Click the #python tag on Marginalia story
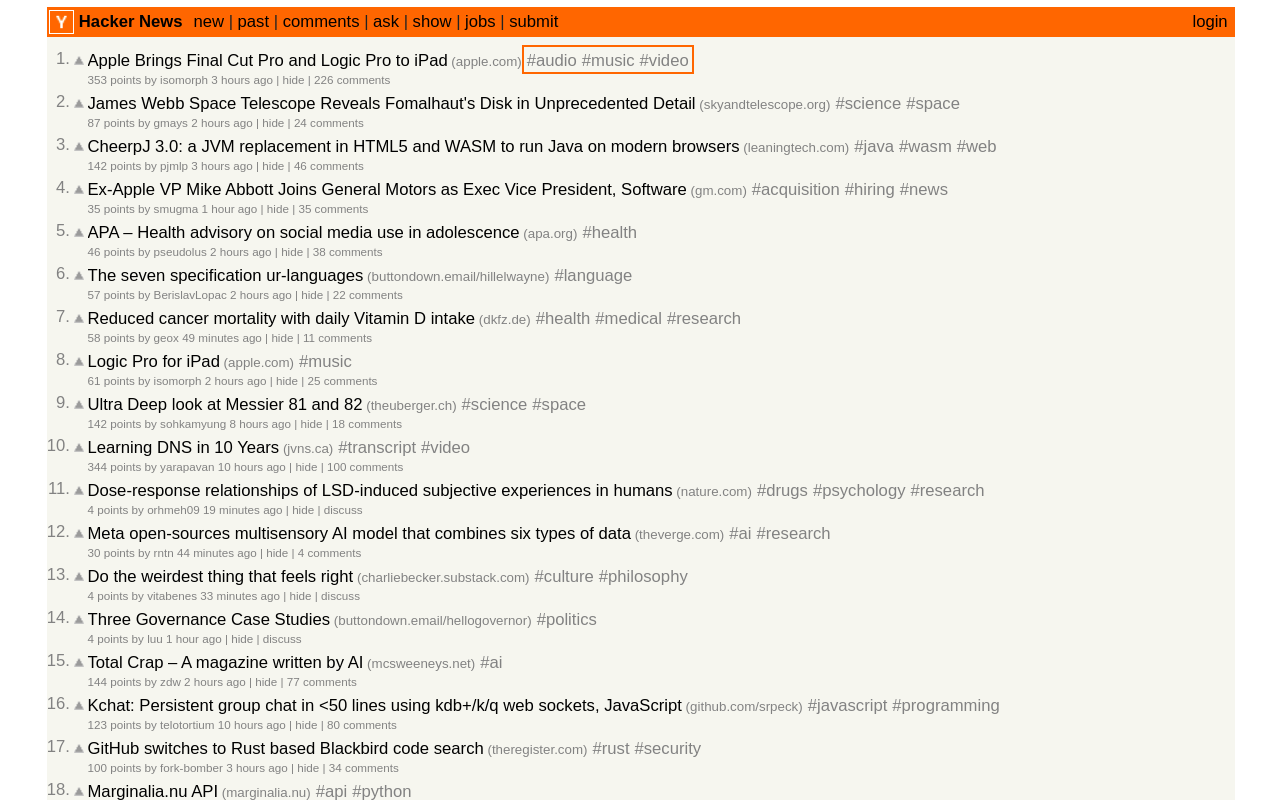This screenshot has height=800, width=1280. 382,792
